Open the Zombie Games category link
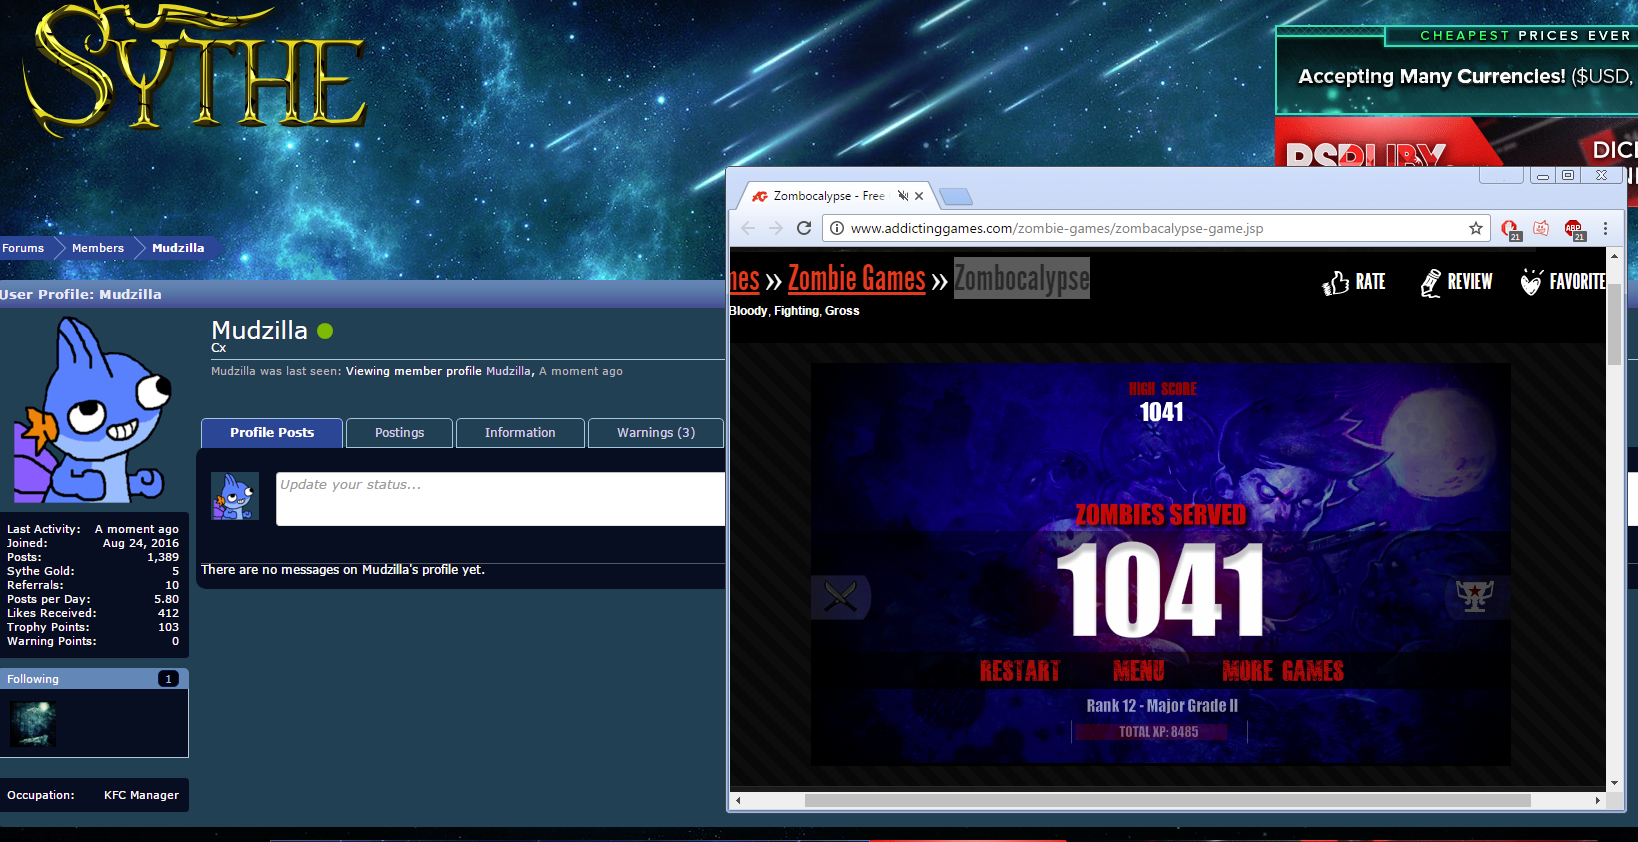 pos(857,279)
